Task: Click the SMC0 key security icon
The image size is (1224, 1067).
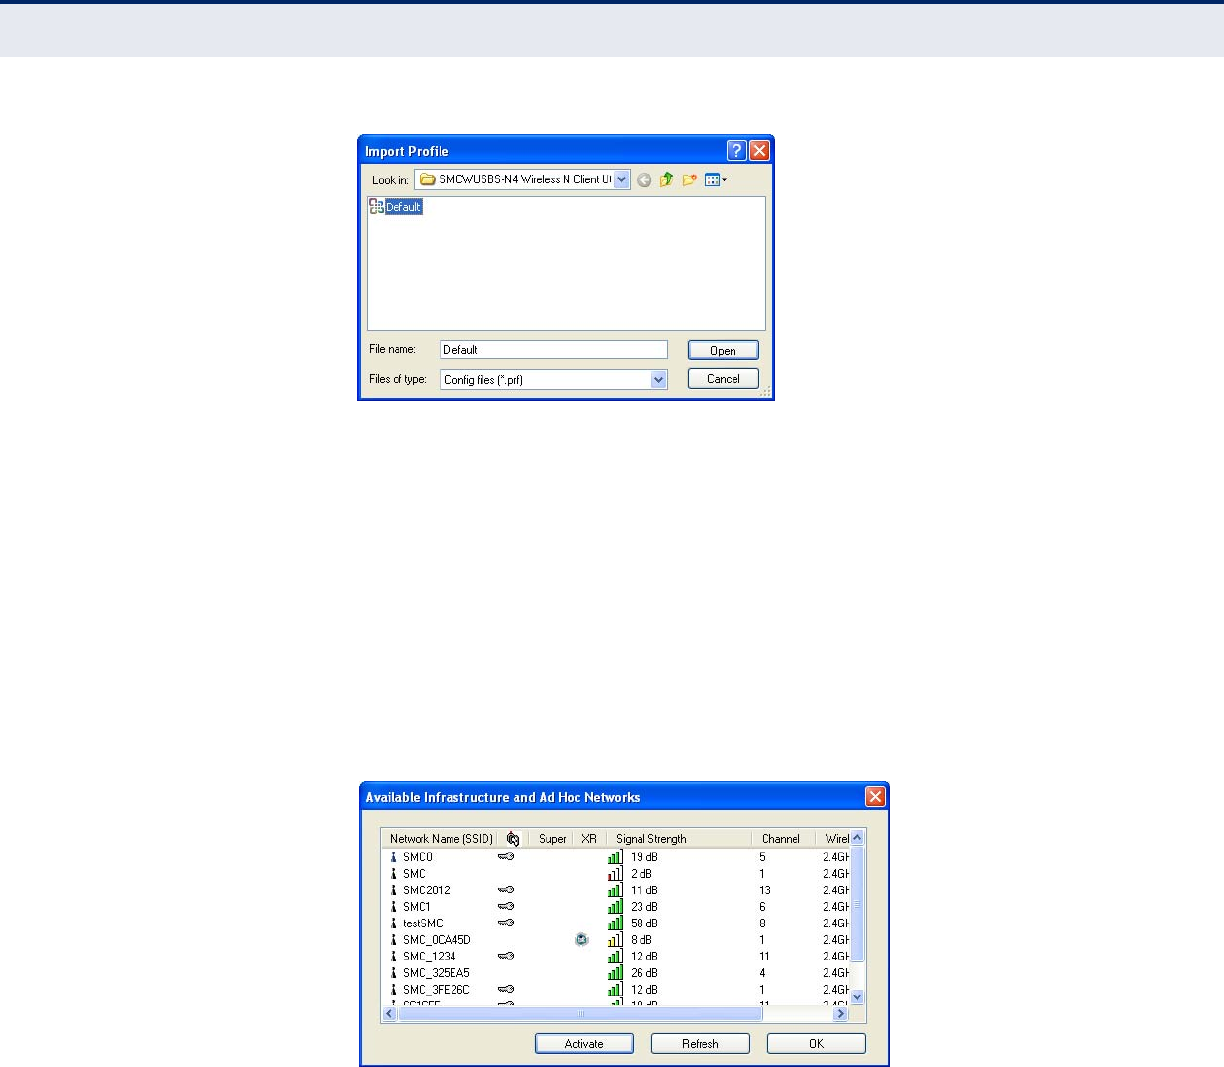Action: (x=506, y=857)
